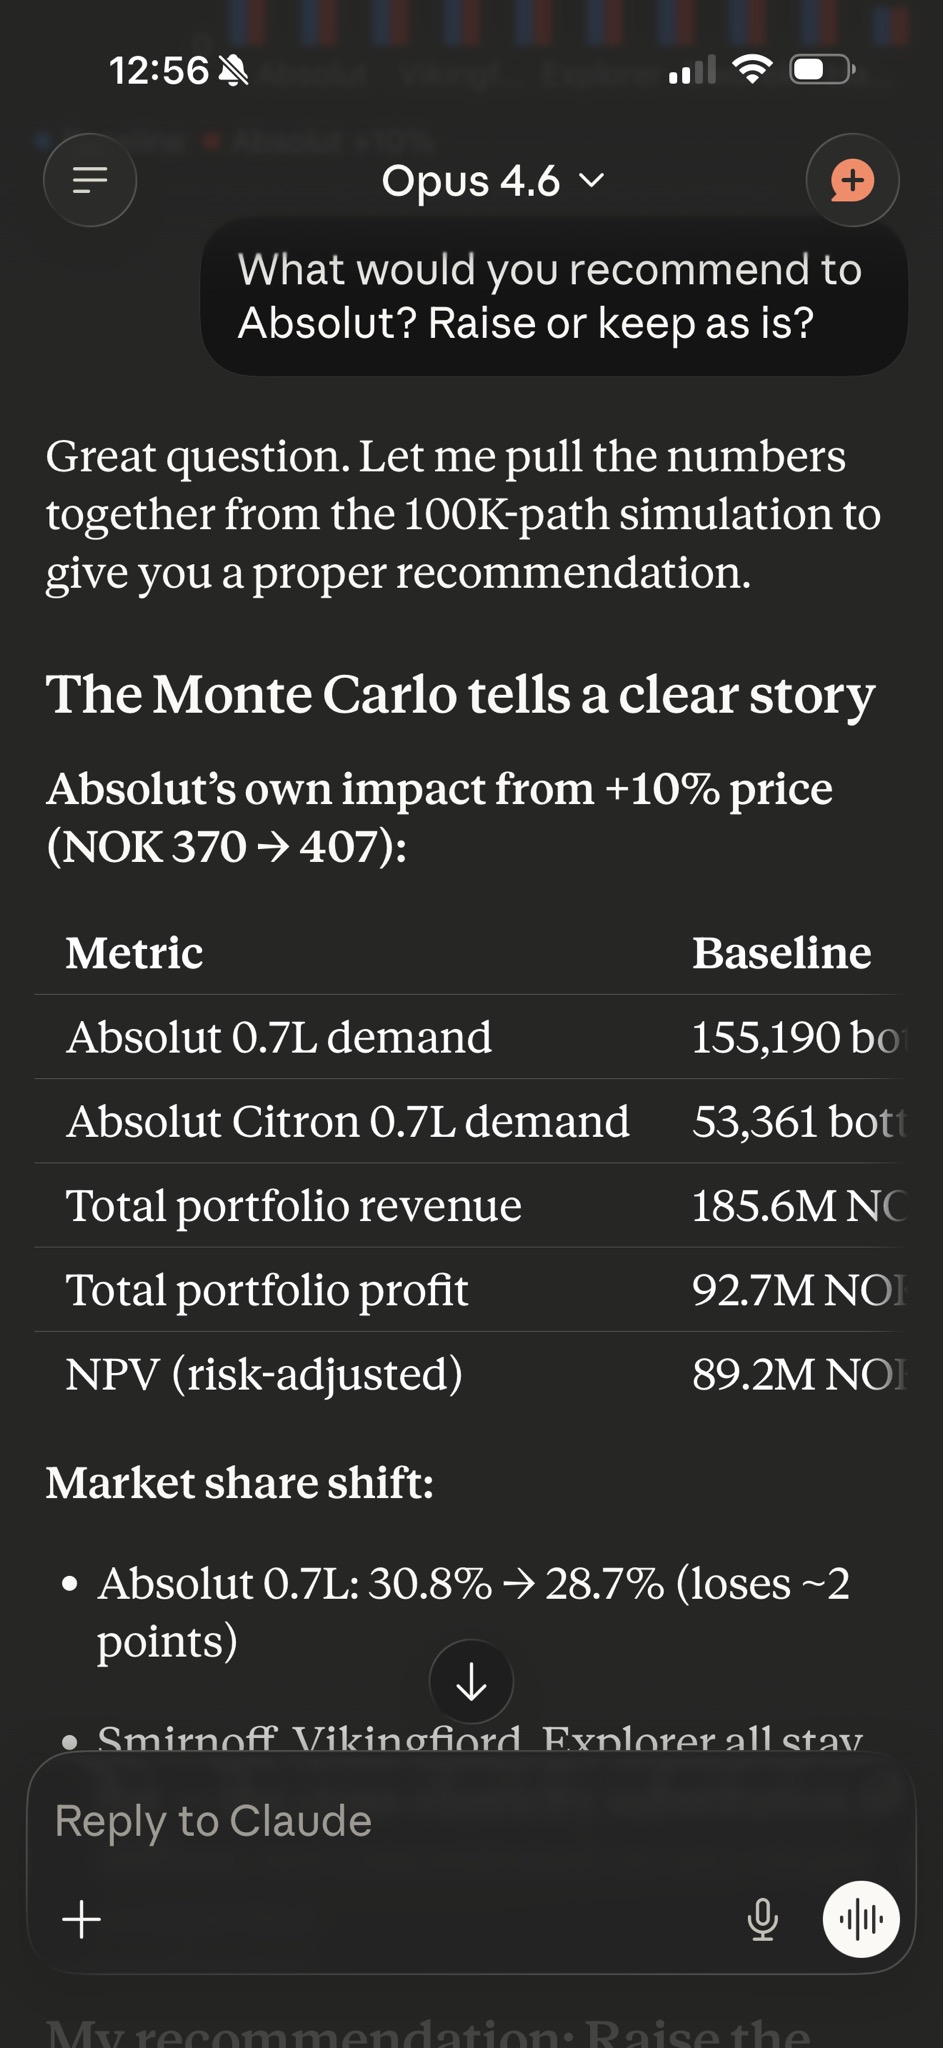Focus the Reply to Claude field

click(x=400, y=1821)
